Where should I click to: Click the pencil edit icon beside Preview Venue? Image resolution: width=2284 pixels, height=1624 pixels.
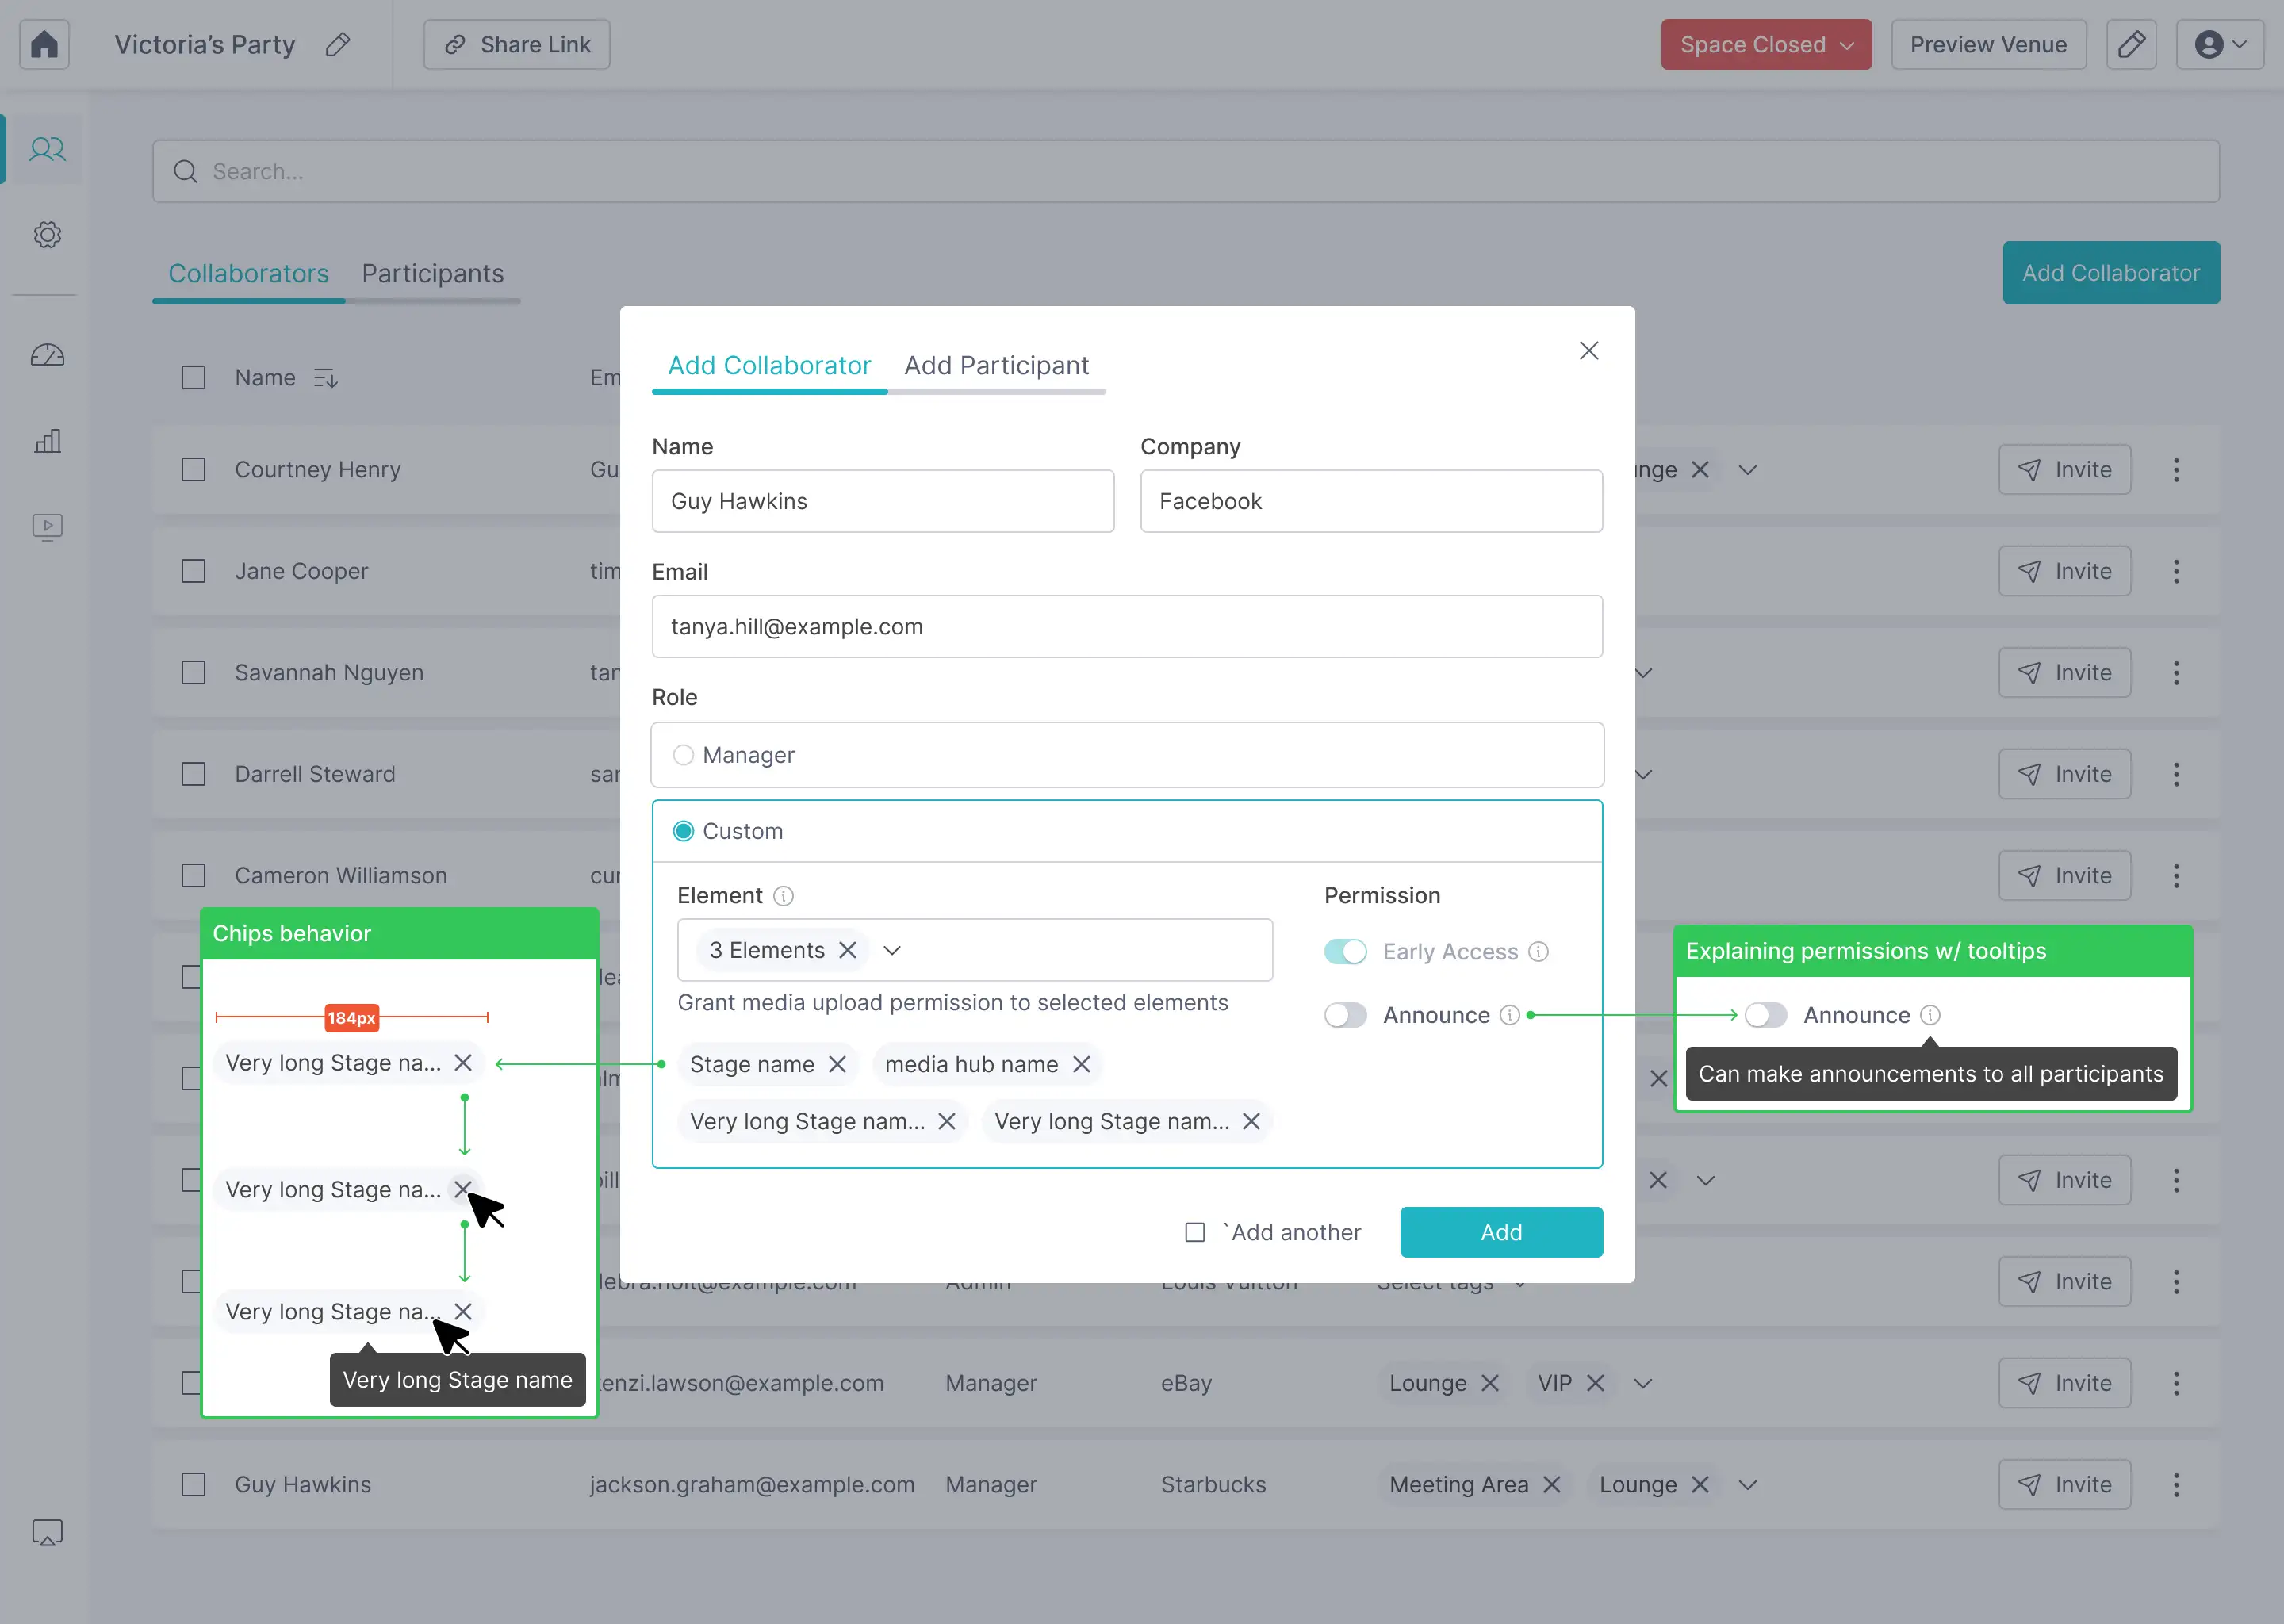[2131, 44]
